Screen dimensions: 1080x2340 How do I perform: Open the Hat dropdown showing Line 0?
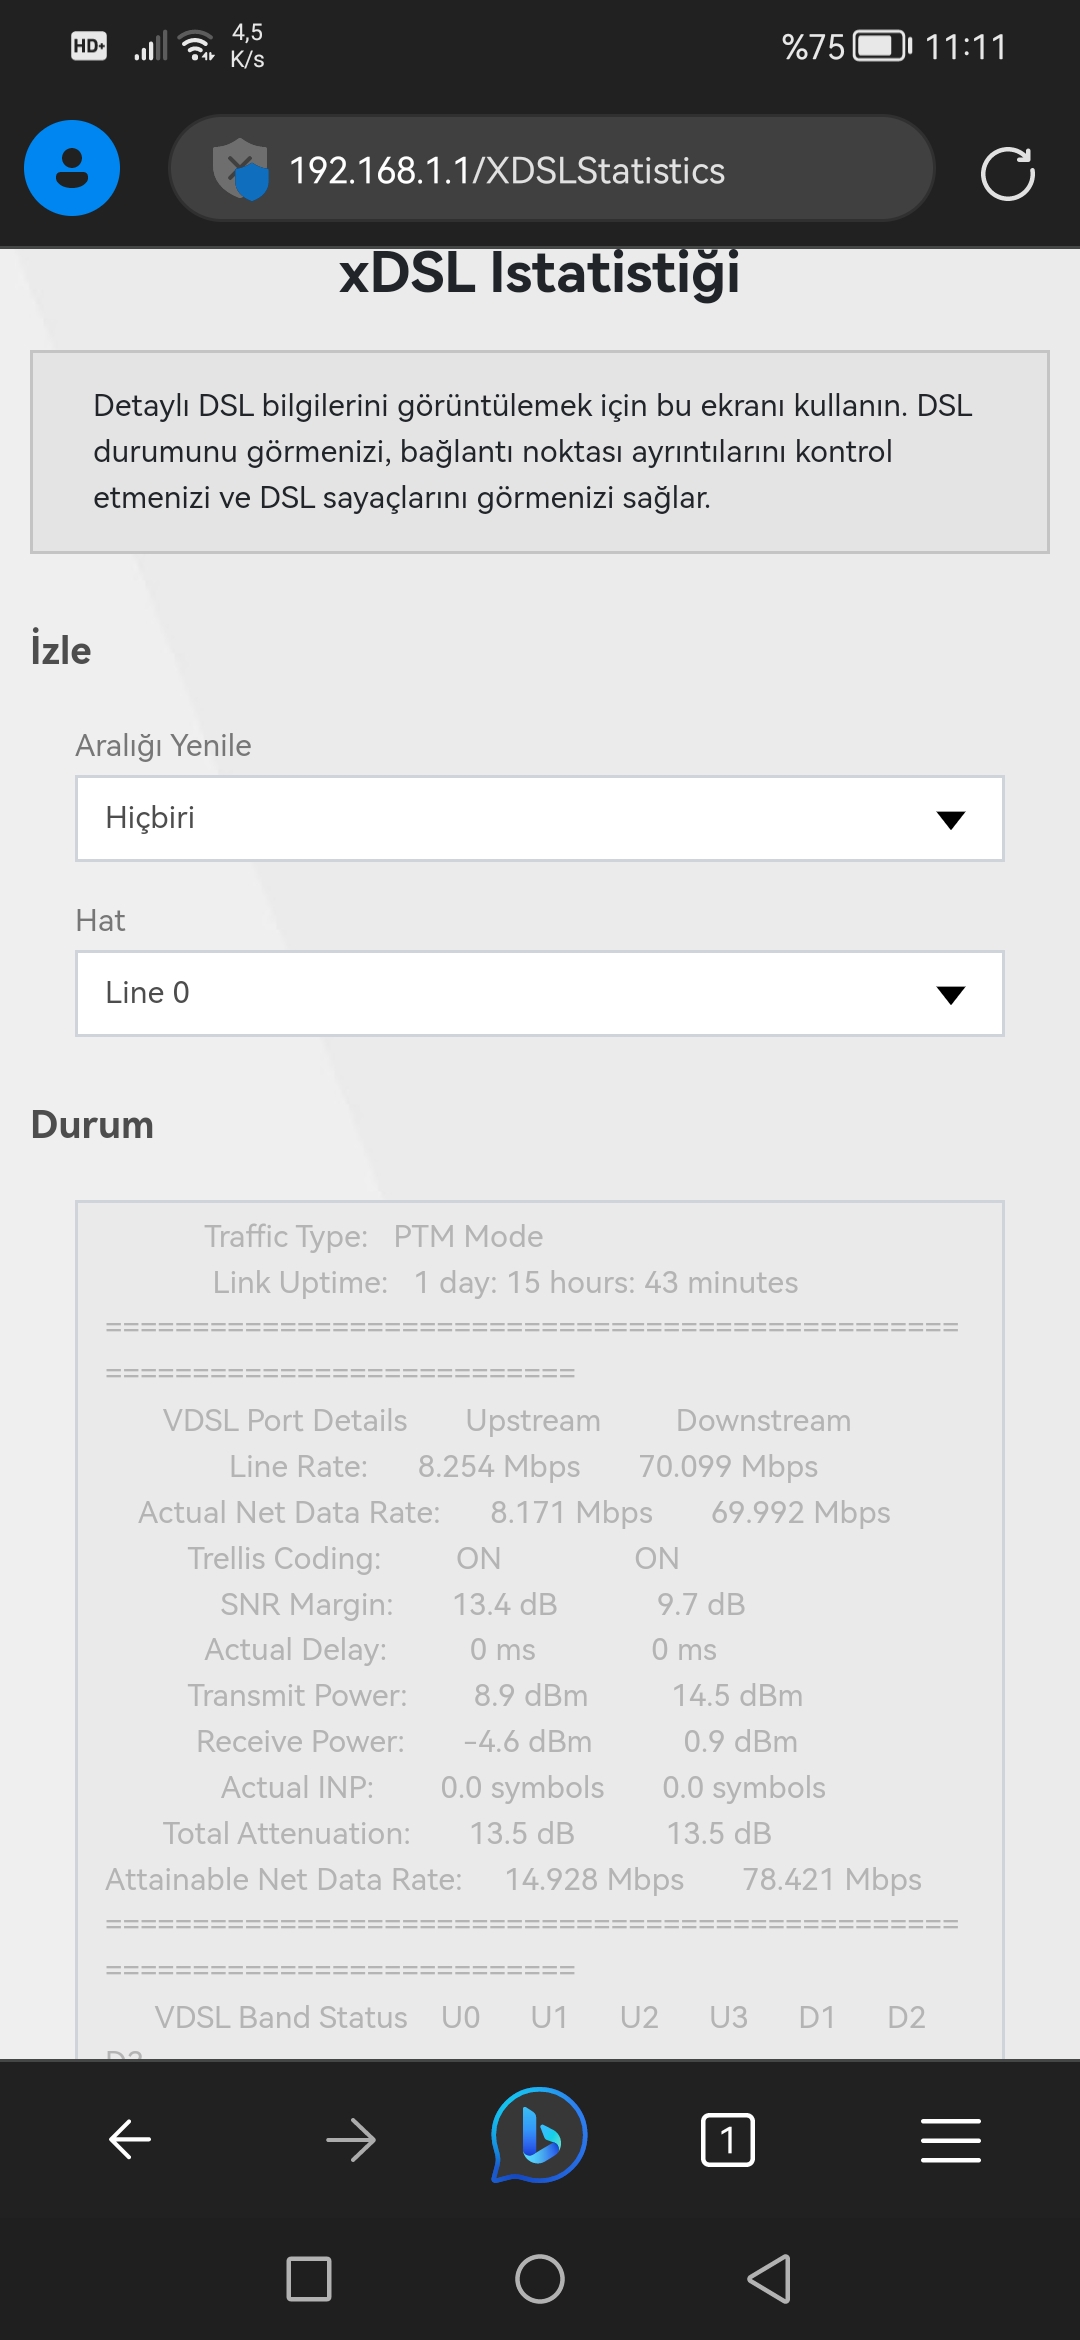point(540,993)
